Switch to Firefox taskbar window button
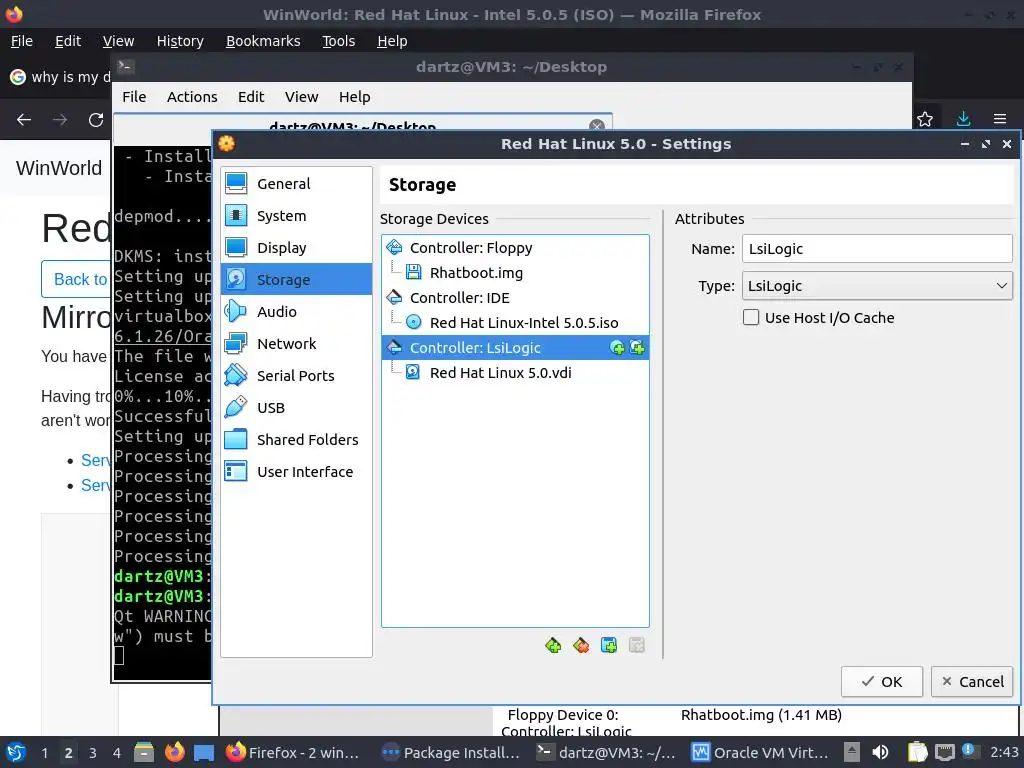The image size is (1024, 768). (x=294, y=752)
